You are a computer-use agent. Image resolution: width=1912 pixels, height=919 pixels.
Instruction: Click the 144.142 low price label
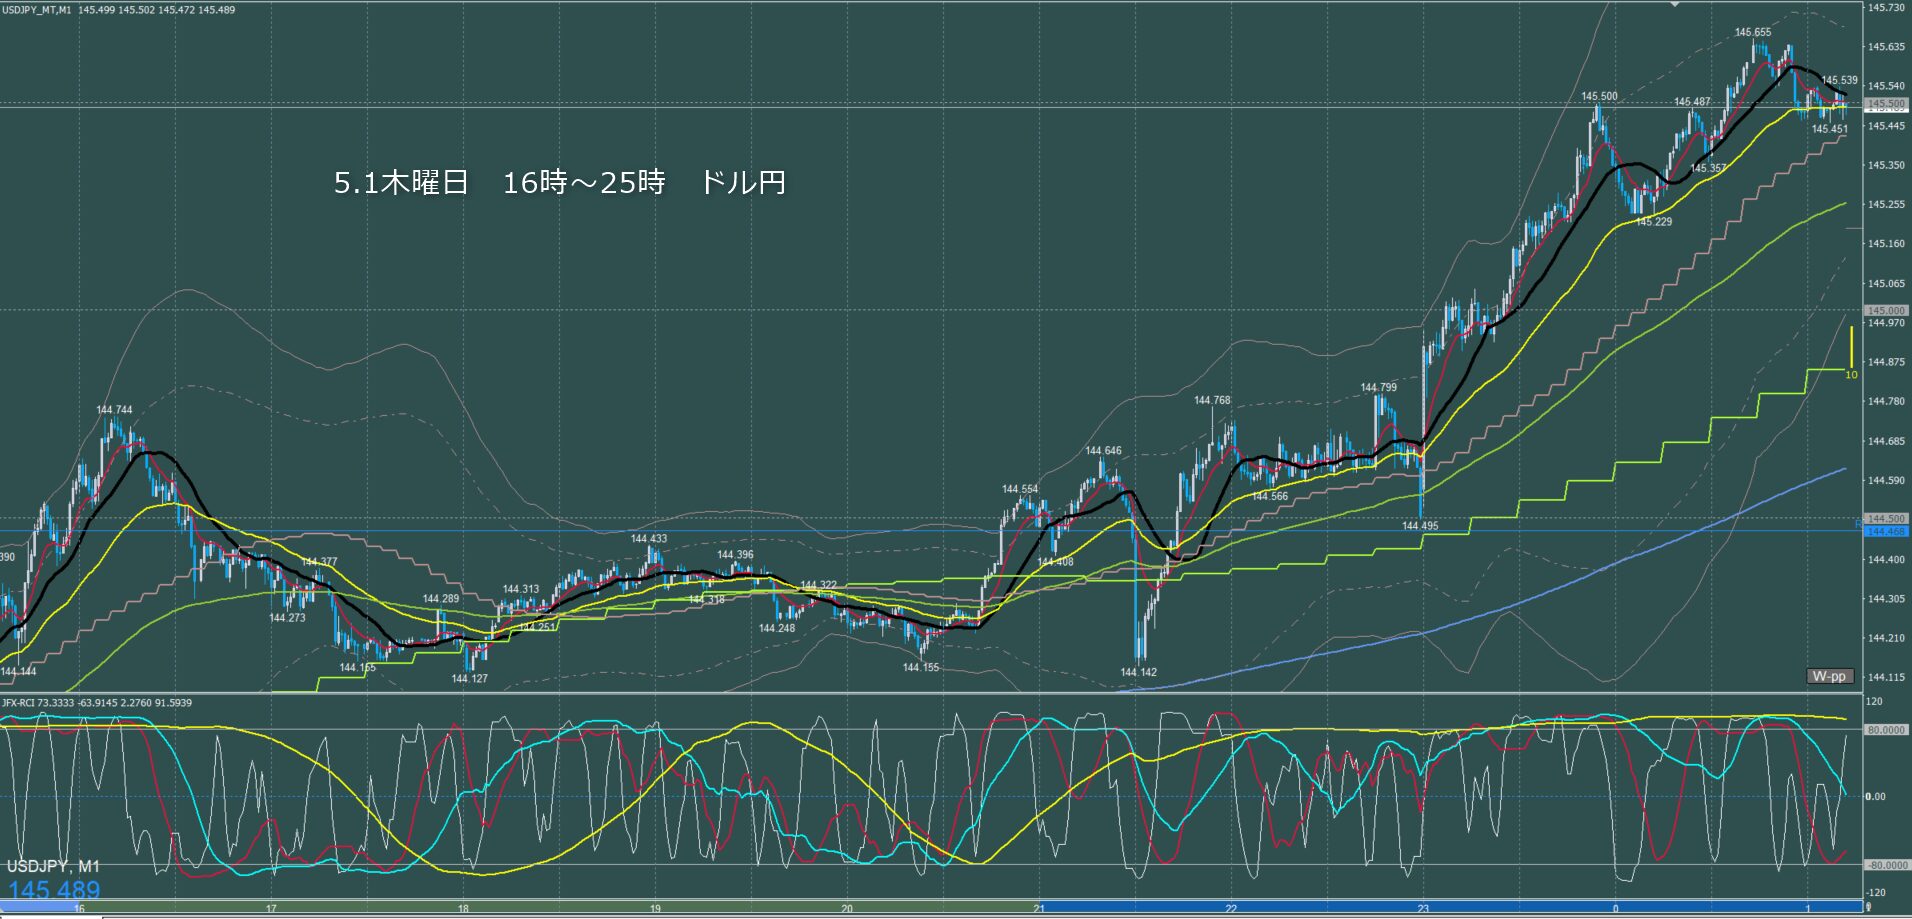(x=1138, y=672)
